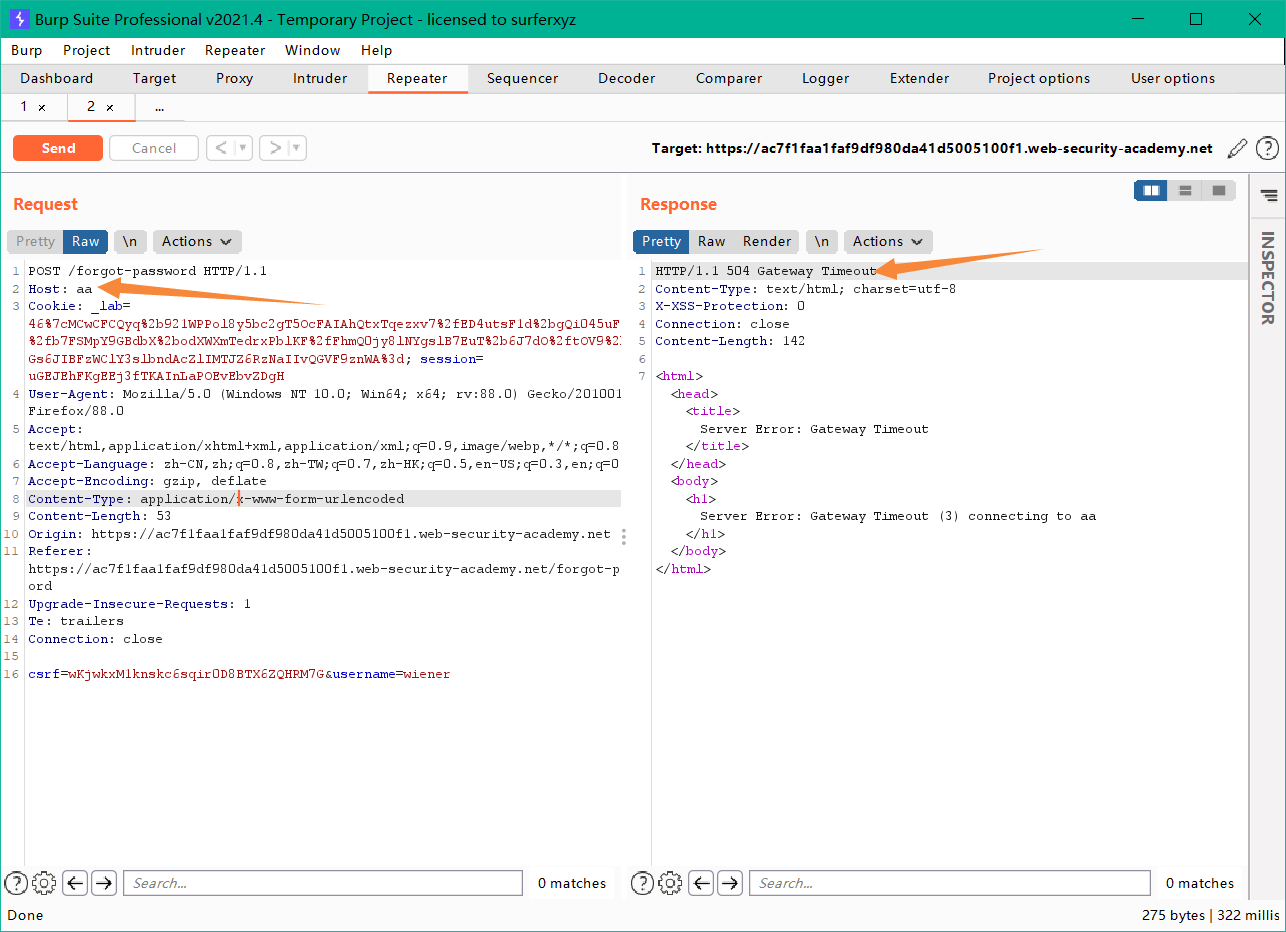
Task: Toggle response non-printable \n characters
Action: (x=822, y=241)
